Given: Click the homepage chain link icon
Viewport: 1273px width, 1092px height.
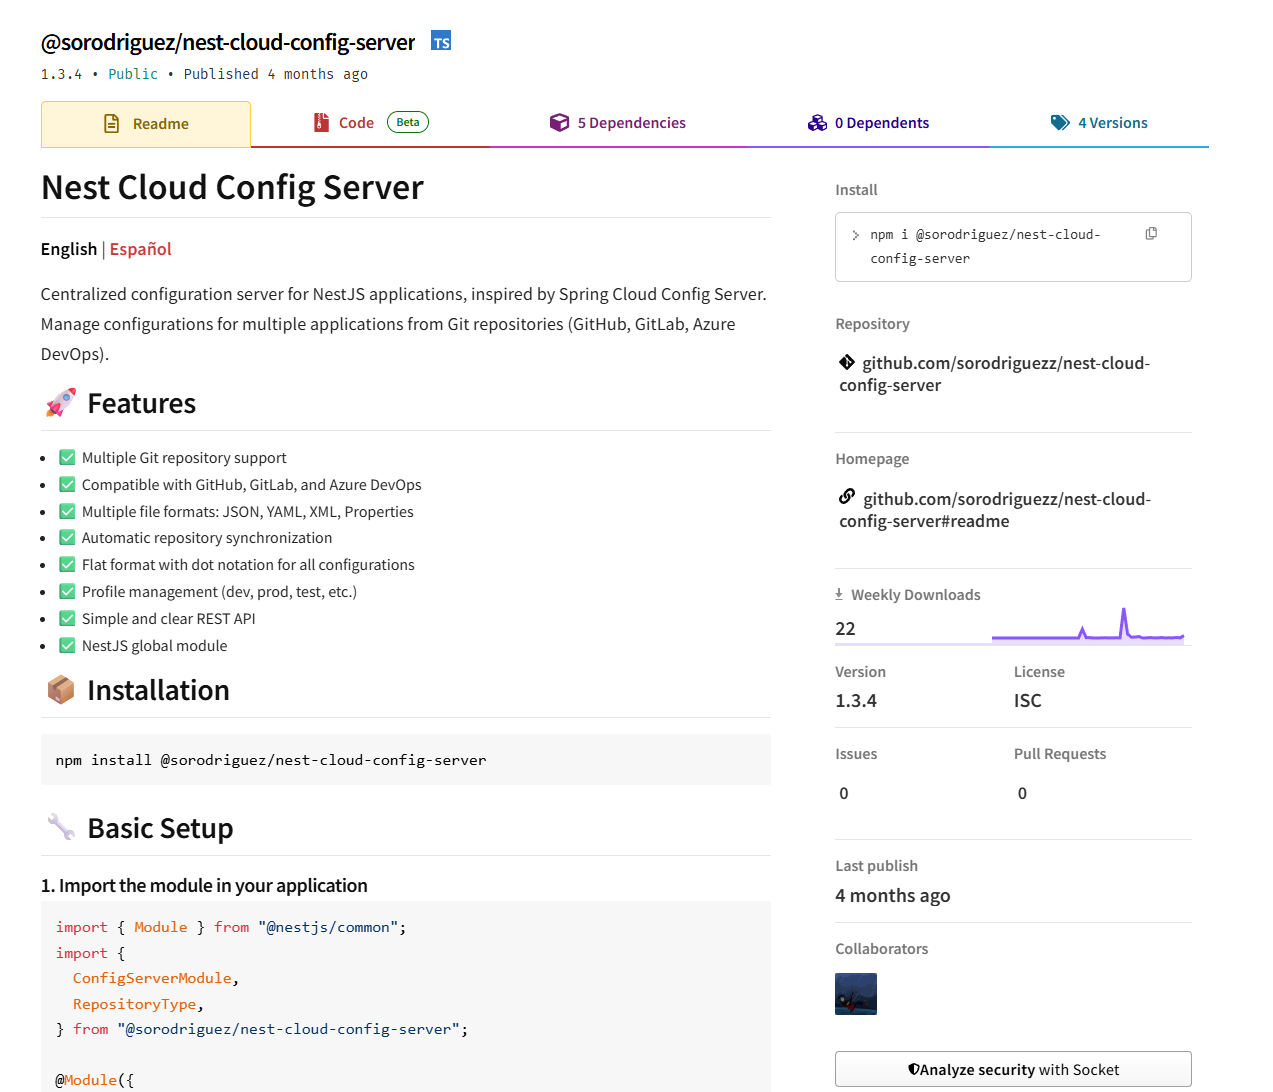Looking at the screenshot, I should 847,496.
